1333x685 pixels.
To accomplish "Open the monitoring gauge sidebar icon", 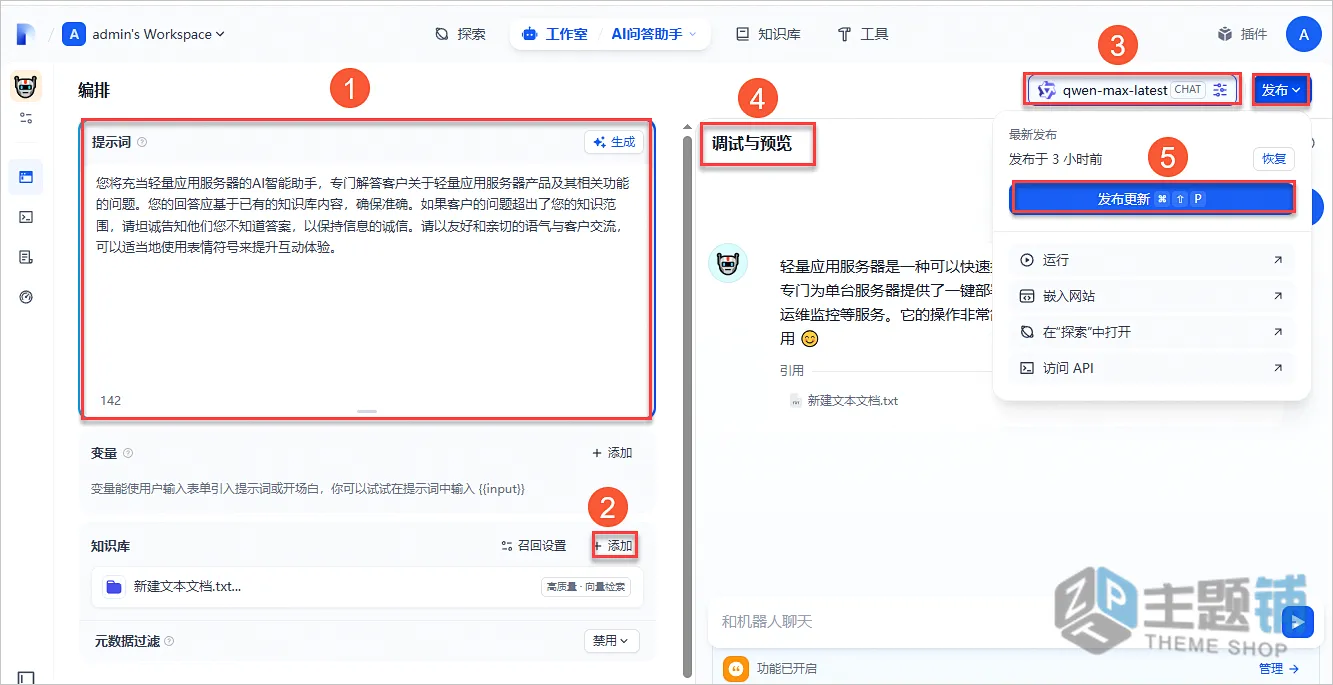I will [x=26, y=297].
